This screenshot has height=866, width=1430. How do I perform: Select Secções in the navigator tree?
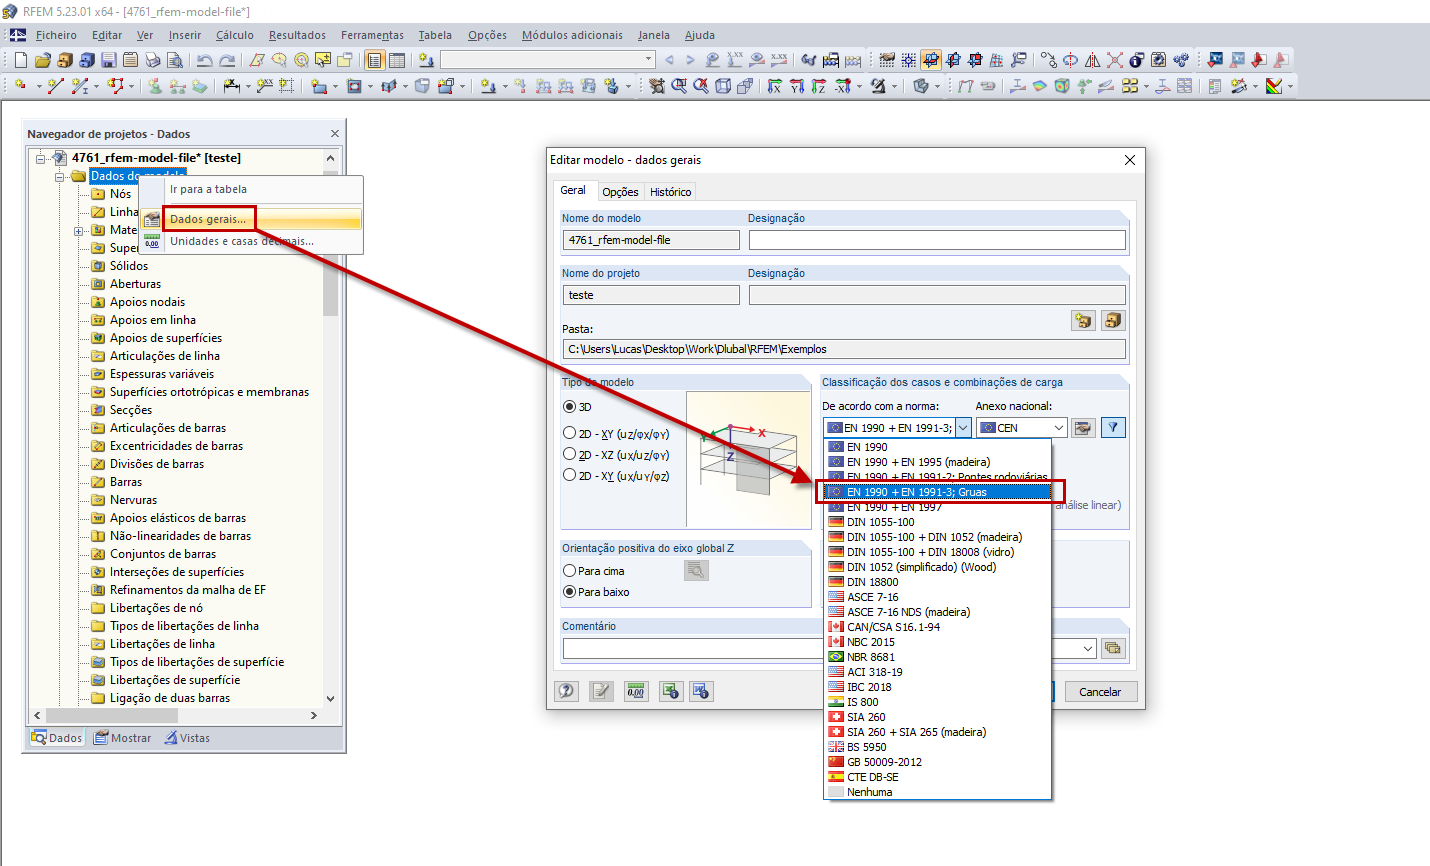pos(131,410)
